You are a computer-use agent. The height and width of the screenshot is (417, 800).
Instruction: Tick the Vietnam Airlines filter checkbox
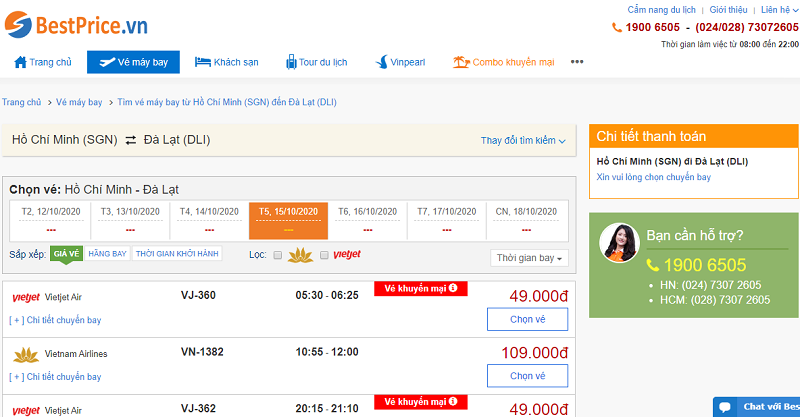278,255
